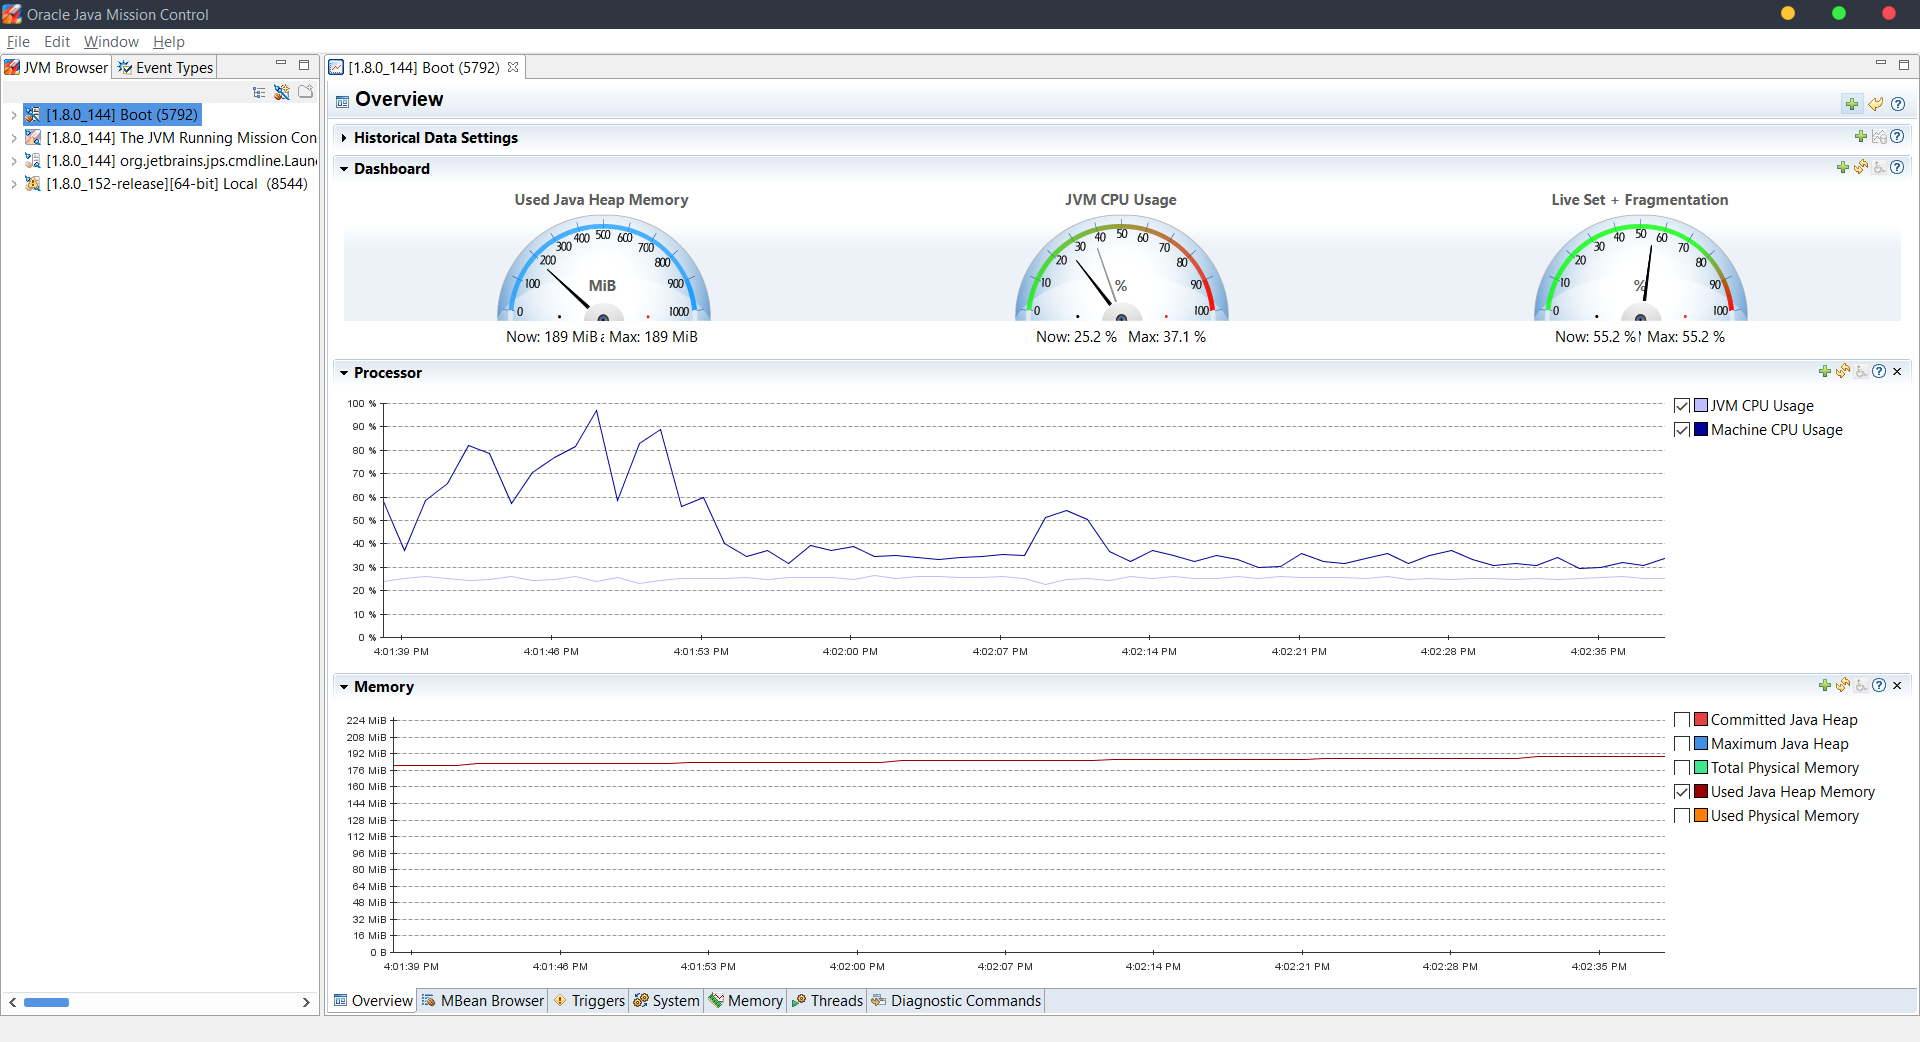Open help for Historical Data Settings section
This screenshot has width=1920, height=1042.
point(1897,137)
